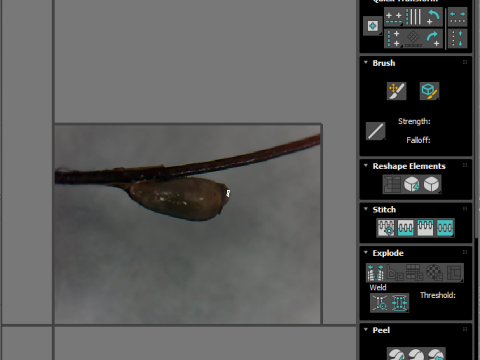Image resolution: width=480 pixels, height=360 pixels.
Task: Open the brush falloff type flyout
Action: point(375,131)
